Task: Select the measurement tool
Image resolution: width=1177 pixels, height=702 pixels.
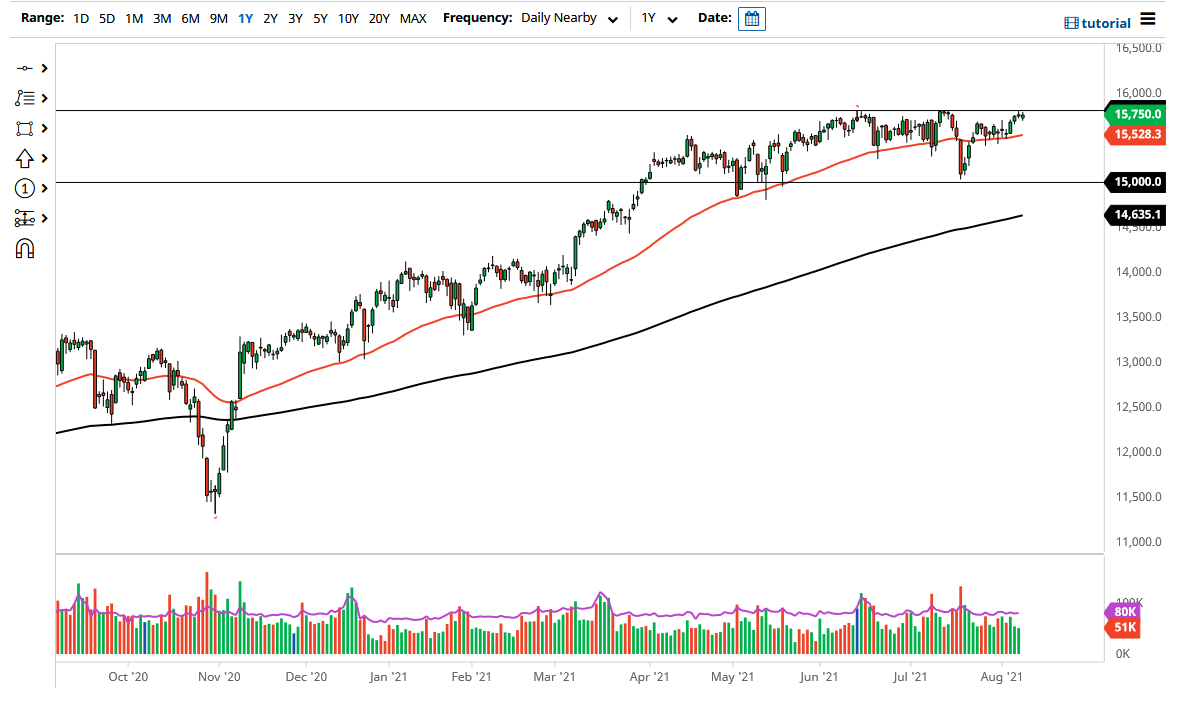Action: click(x=25, y=218)
